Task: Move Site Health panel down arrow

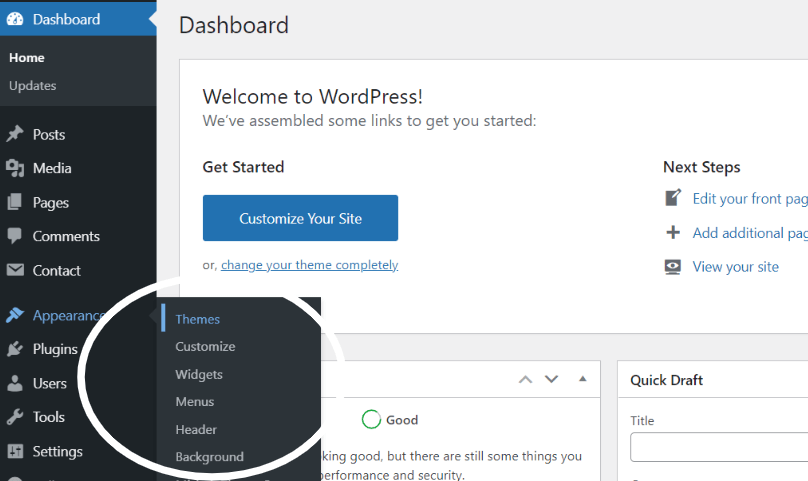Action: click(x=551, y=379)
